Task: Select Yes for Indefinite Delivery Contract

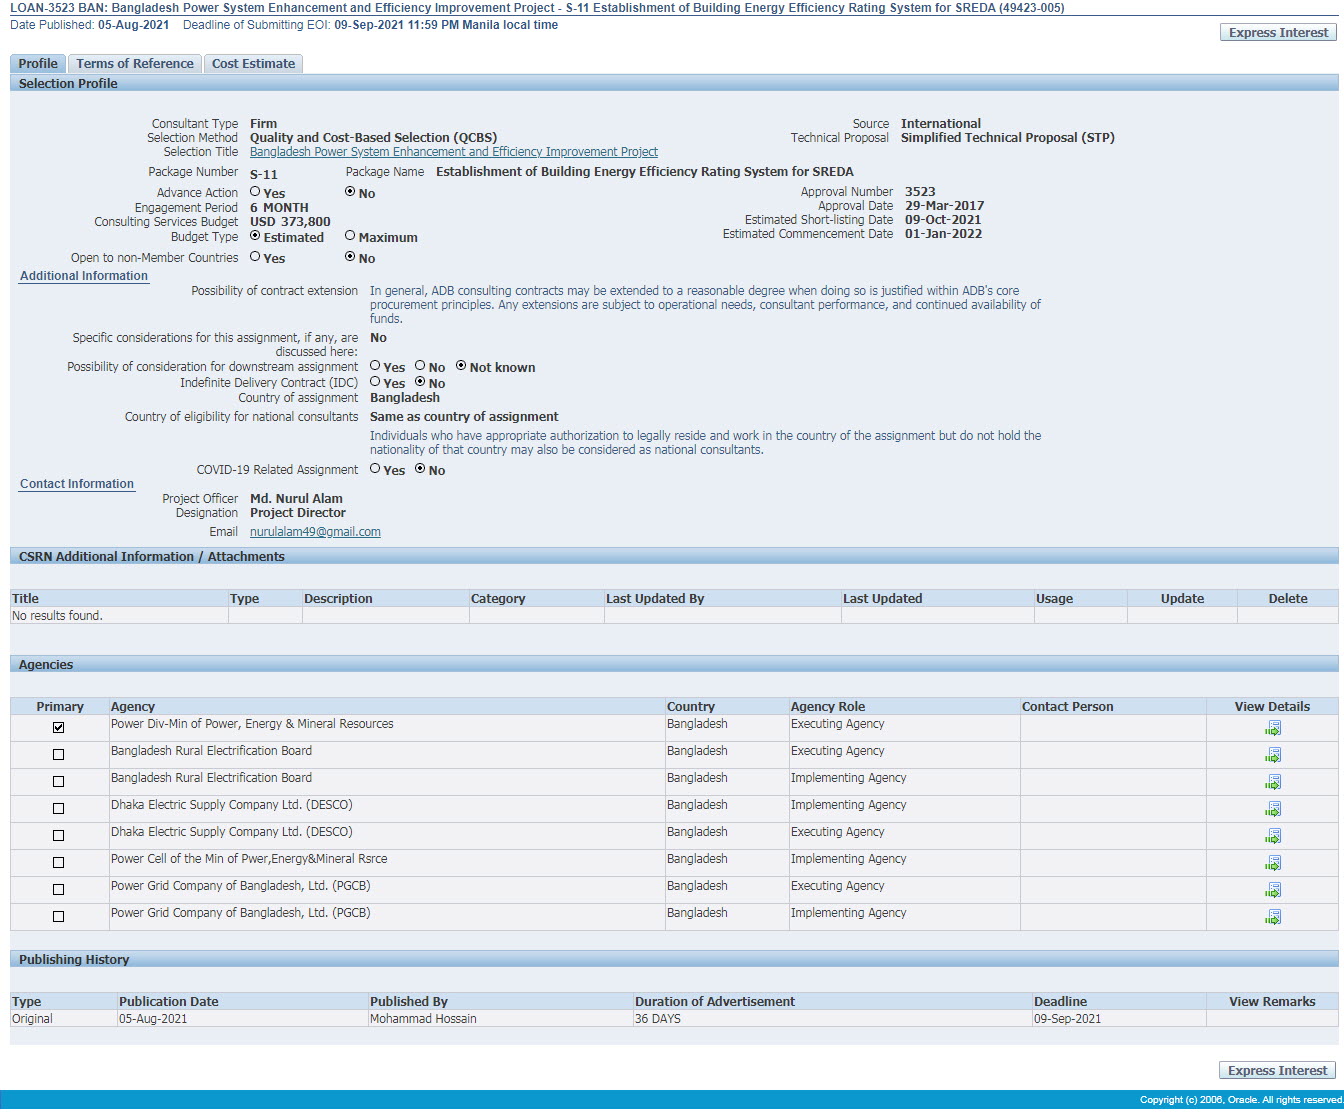Action: coord(375,382)
